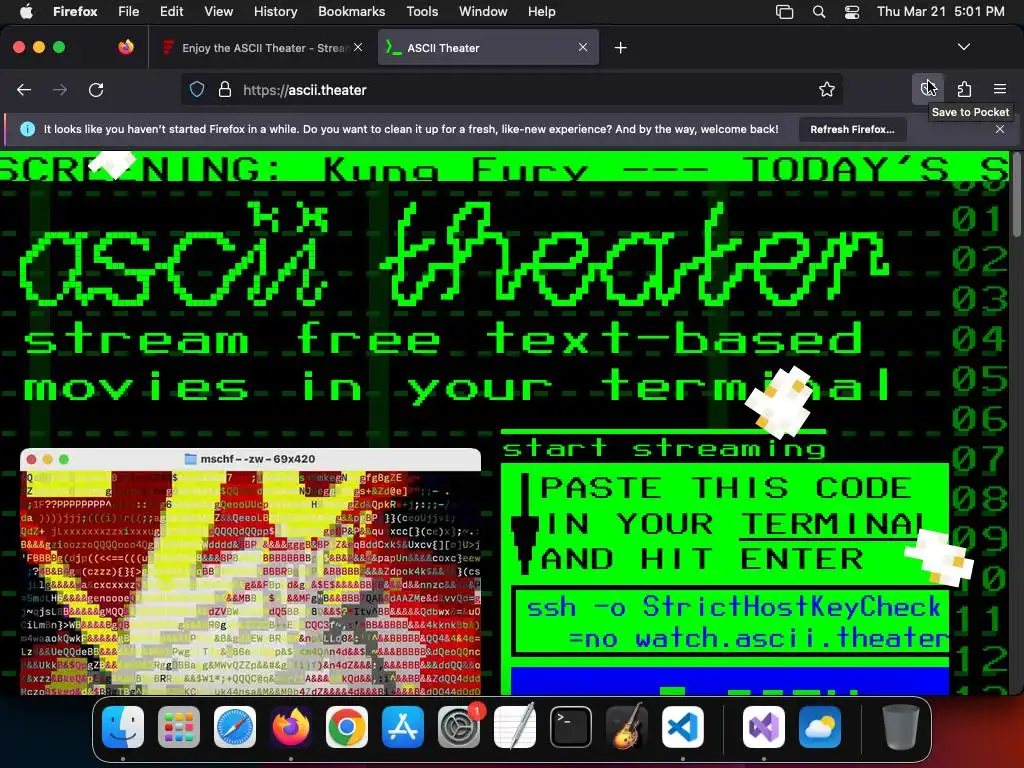The image size is (1024, 768).
Task: Go forward with the forward arrow
Action: click(x=60, y=89)
